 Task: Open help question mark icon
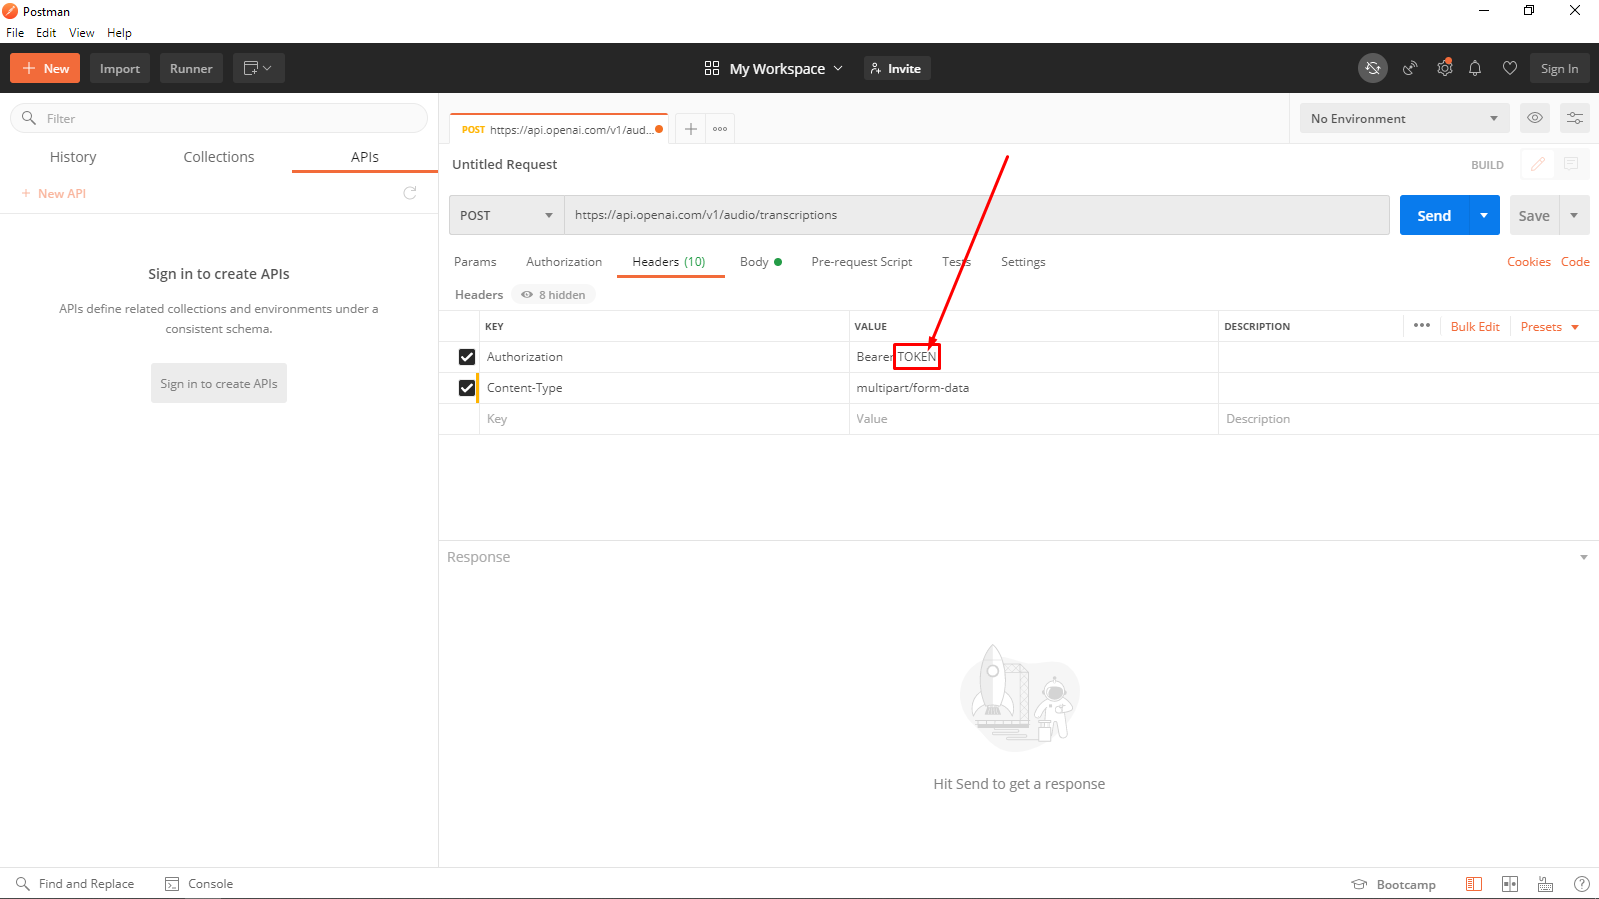pyautogui.click(x=1582, y=884)
